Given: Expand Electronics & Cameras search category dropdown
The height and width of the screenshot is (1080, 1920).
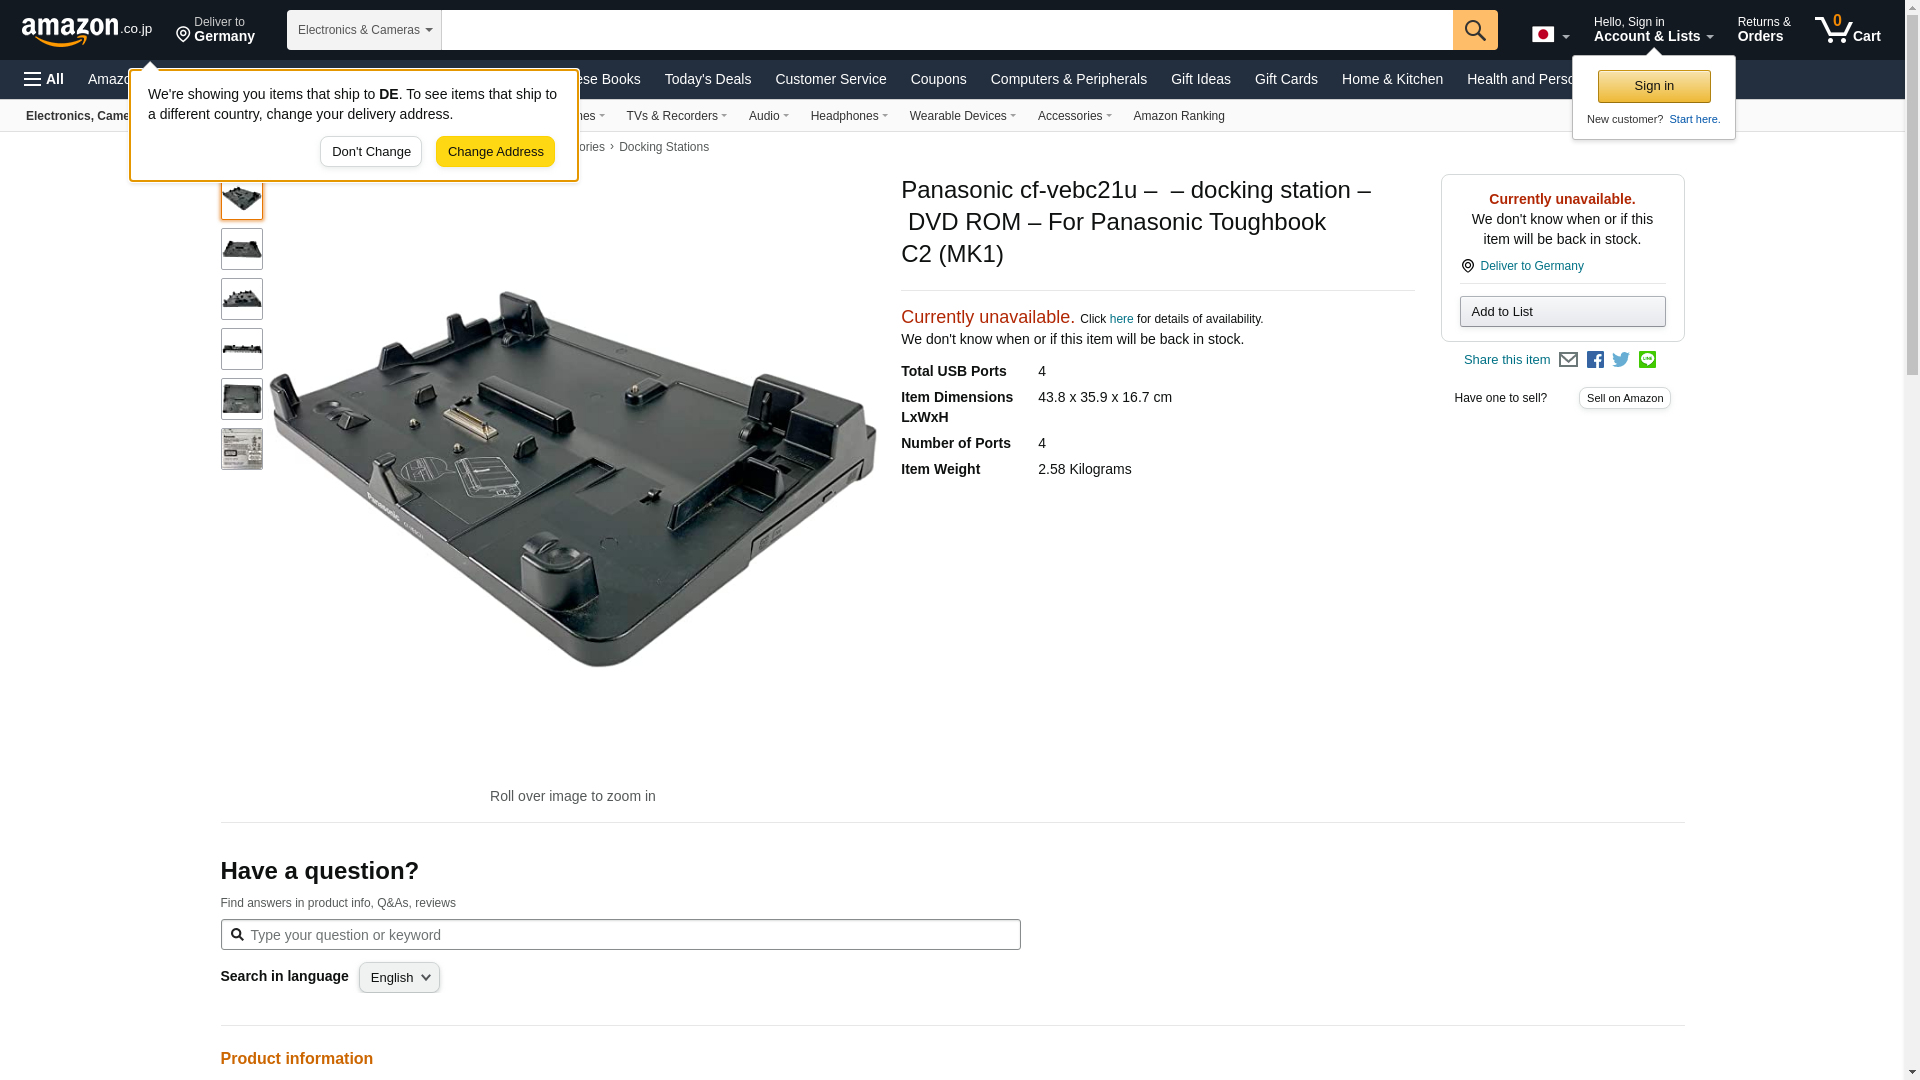Looking at the screenshot, I should 364,30.
